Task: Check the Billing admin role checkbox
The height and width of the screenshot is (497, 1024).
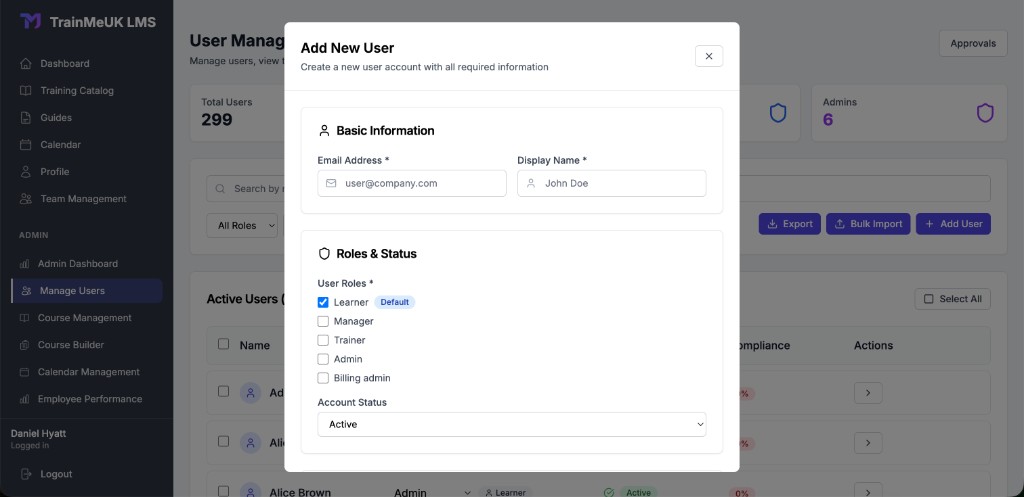Action: pyautogui.click(x=323, y=378)
